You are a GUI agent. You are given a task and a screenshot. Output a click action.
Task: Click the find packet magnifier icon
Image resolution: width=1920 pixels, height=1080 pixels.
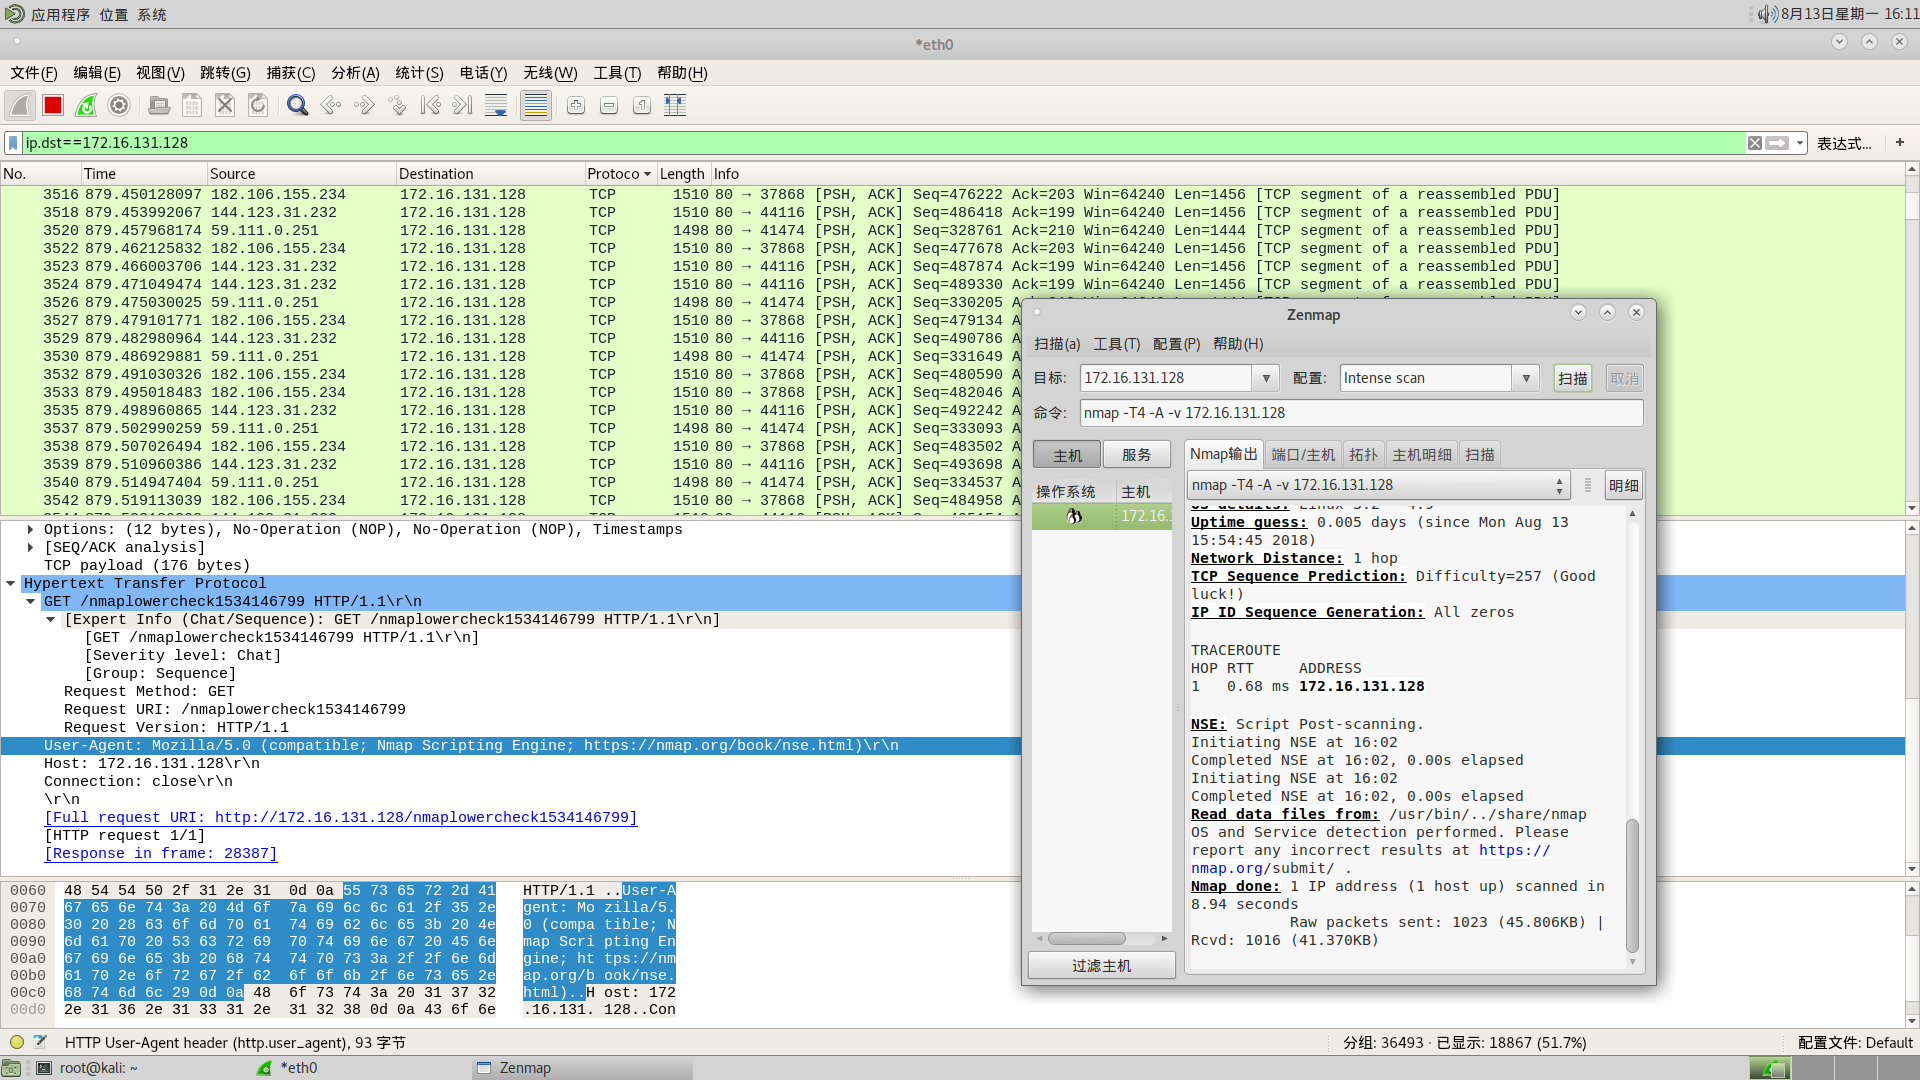(297, 105)
